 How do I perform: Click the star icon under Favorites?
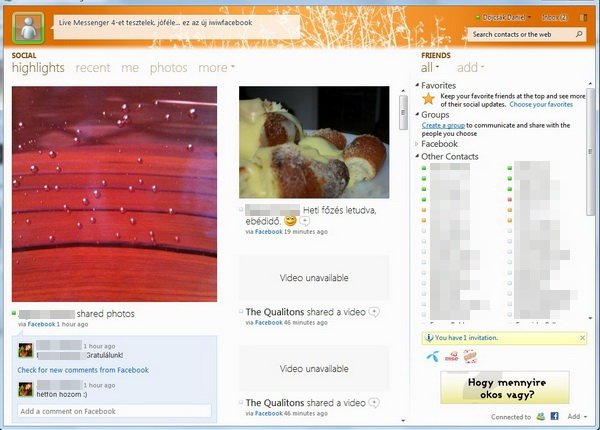click(429, 99)
